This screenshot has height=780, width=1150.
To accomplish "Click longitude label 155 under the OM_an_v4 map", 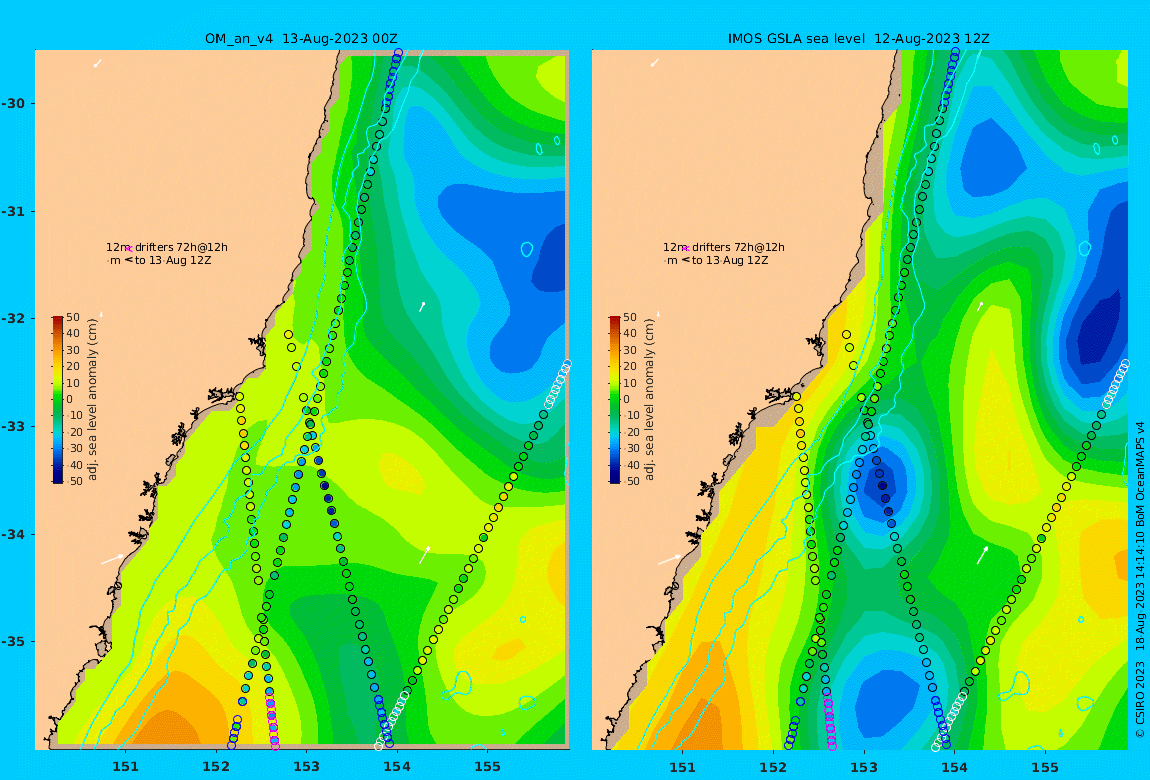I will click(488, 767).
